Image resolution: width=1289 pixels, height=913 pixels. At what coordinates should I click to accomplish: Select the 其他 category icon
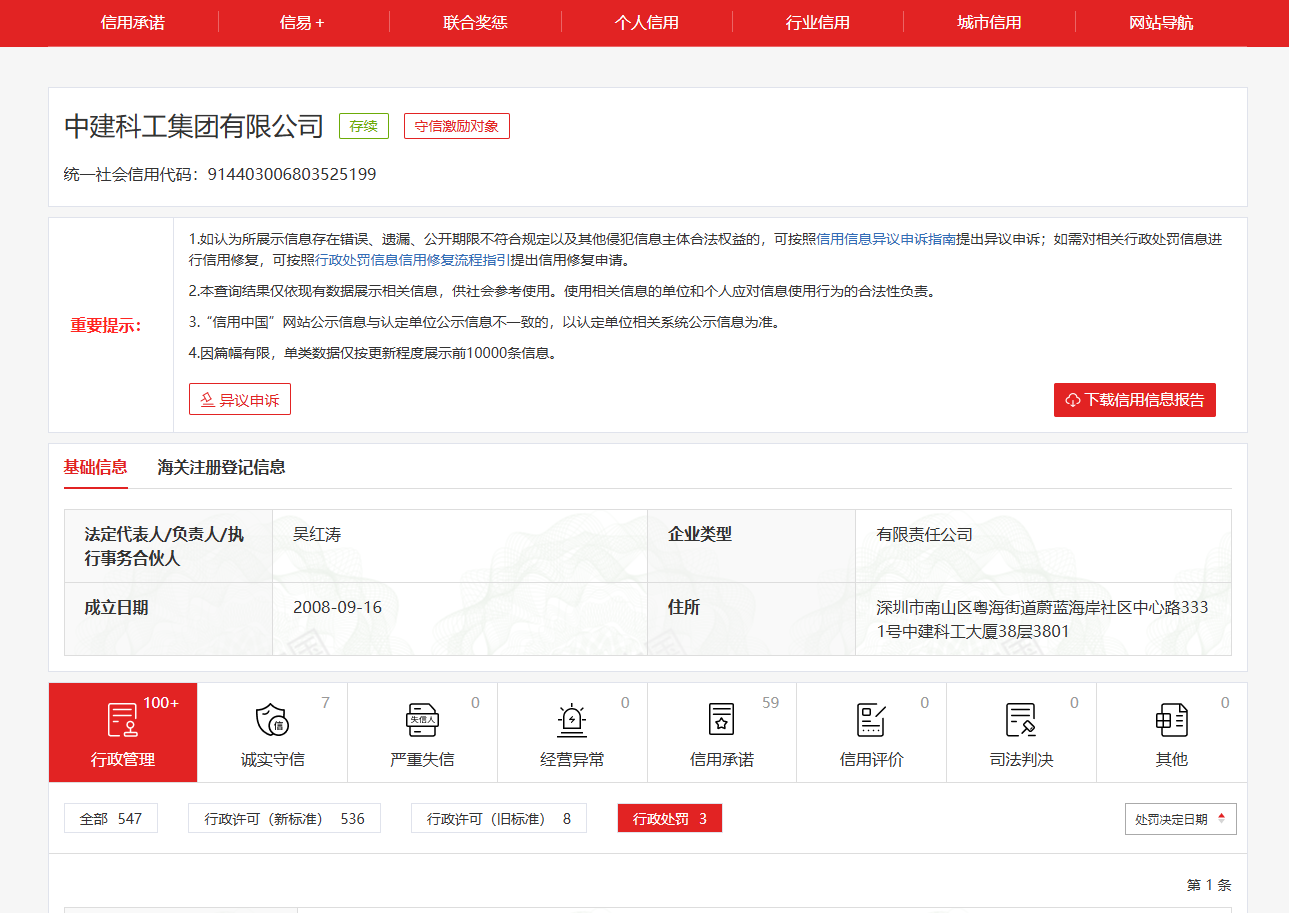pyautogui.click(x=1171, y=720)
